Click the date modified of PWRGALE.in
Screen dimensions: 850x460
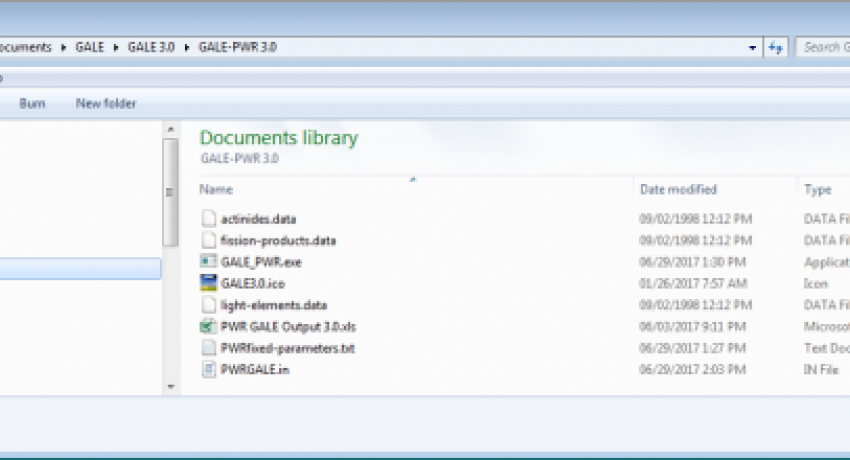point(692,370)
